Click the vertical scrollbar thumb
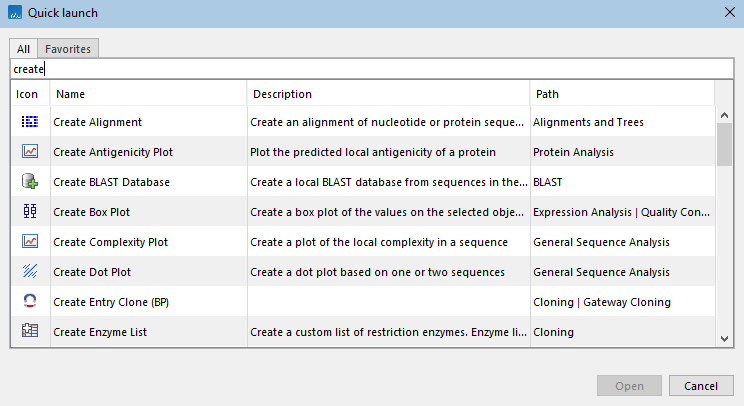This screenshot has height=406, width=744. pyautogui.click(x=724, y=144)
